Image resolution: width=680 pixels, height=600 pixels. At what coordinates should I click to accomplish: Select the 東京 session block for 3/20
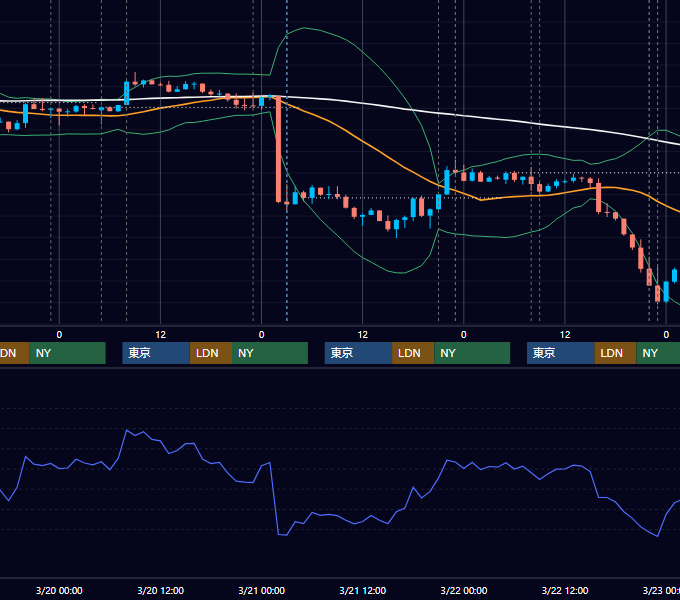156,353
